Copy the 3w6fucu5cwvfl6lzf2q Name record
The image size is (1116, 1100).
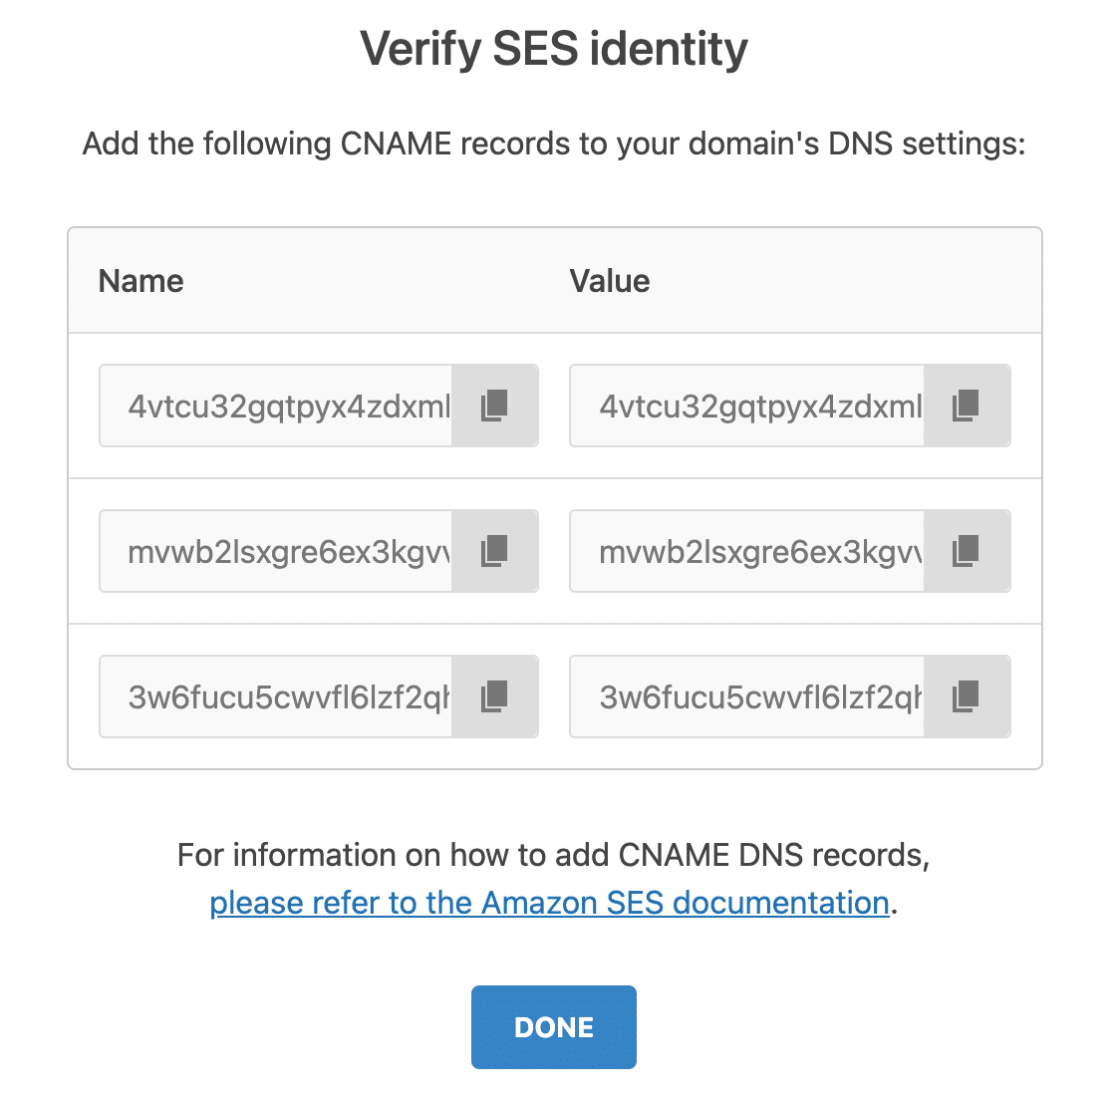tap(495, 696)
